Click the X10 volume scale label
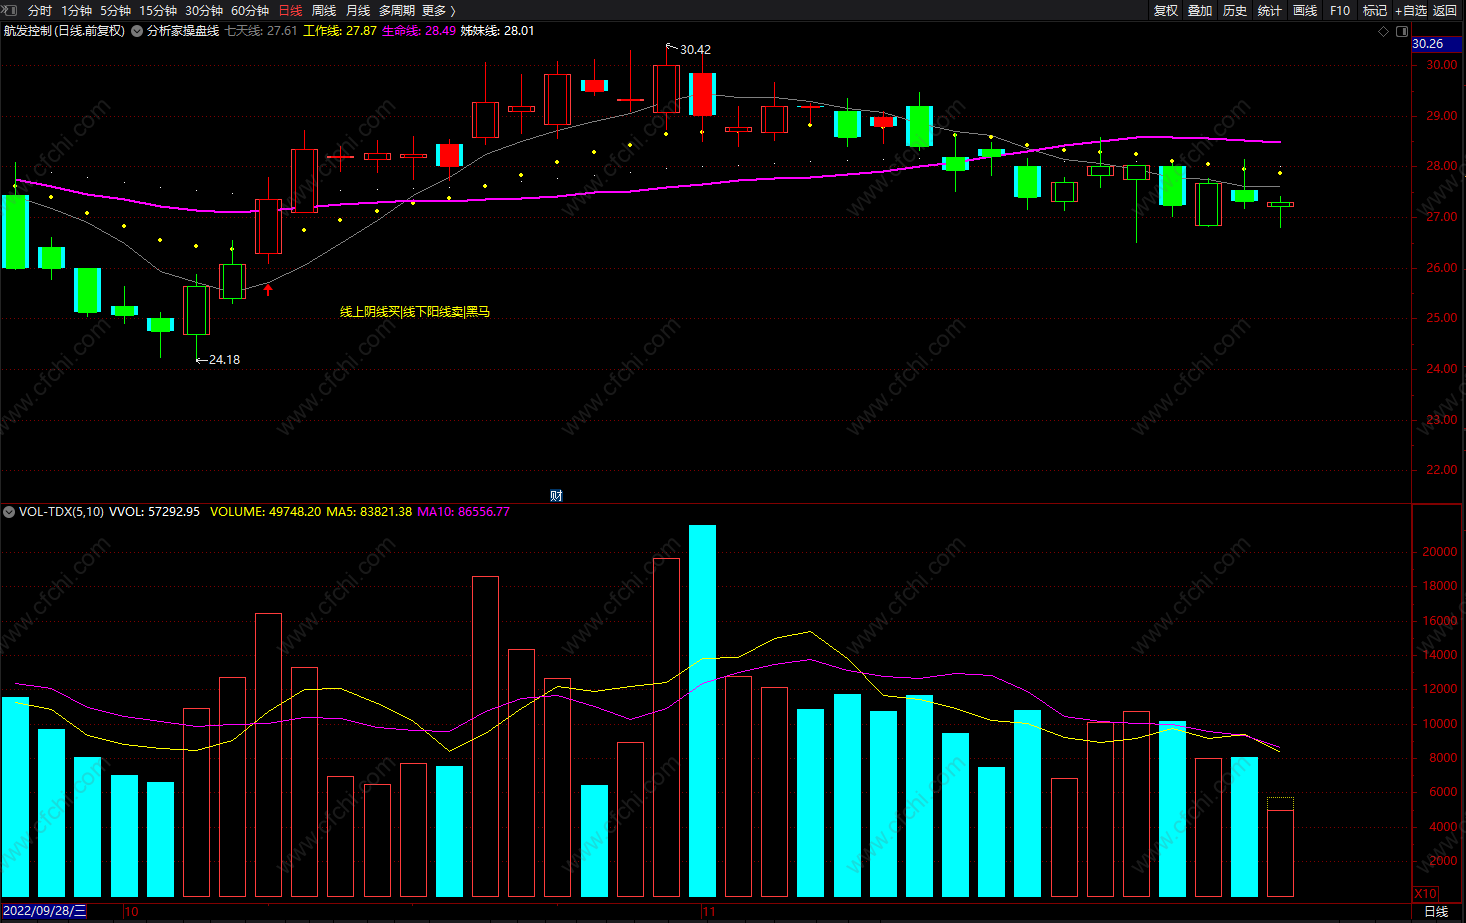This screenshot has height=923, width=1466. (1425, 893)
